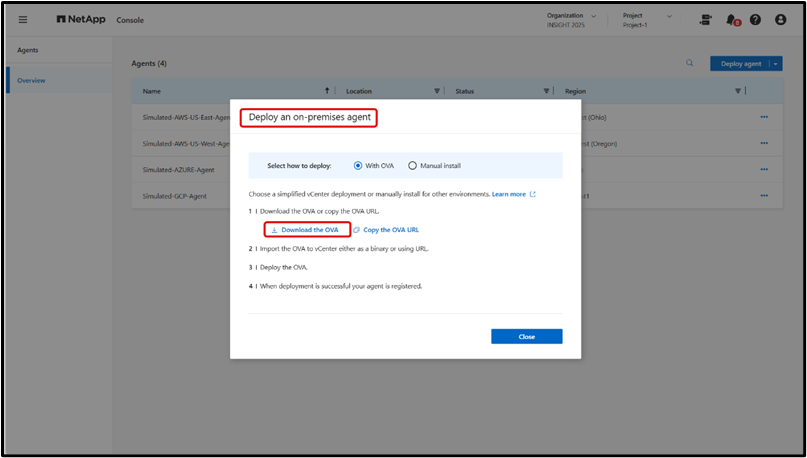The width and height of the screenshot is (807, 458).
Task: Click the NetApp logo
Action: point(81,20)
